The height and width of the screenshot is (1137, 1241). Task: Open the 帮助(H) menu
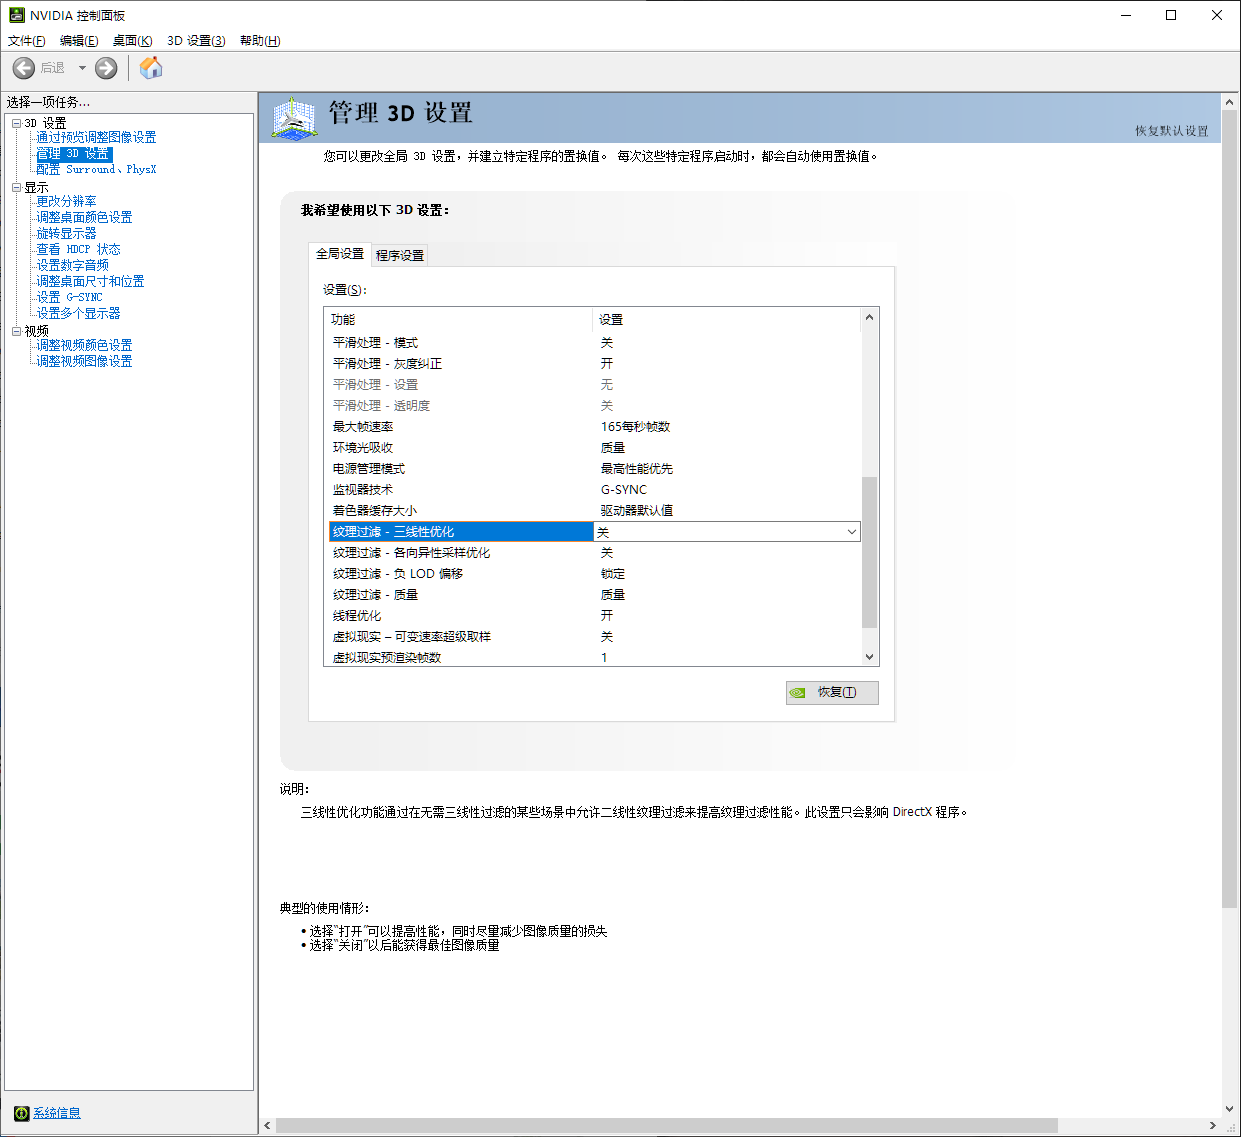point(260,41)
